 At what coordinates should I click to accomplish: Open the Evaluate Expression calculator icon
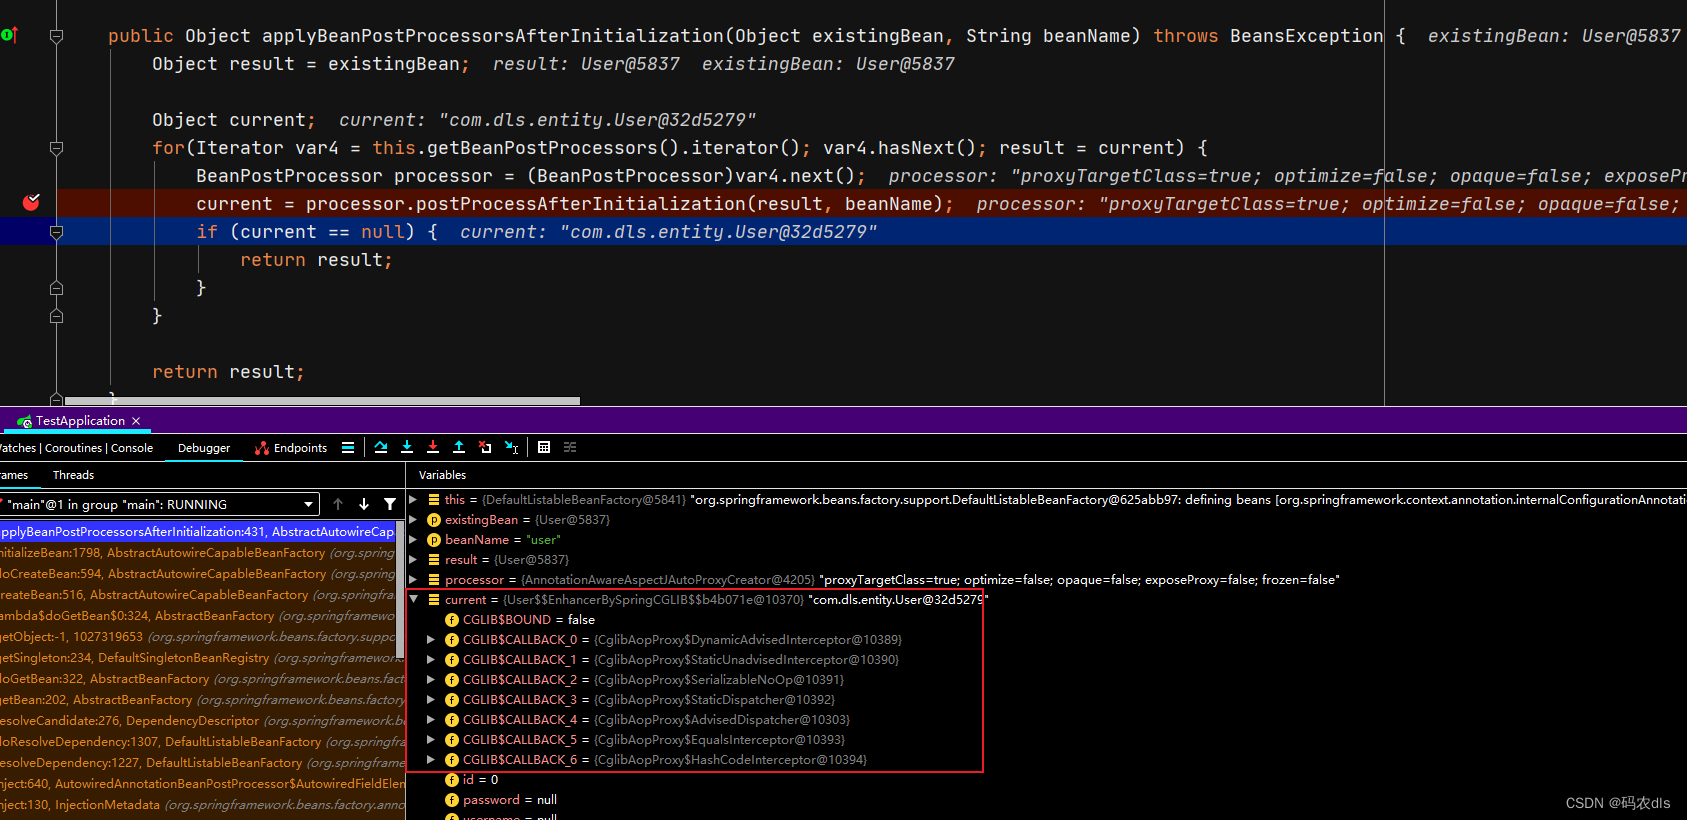(544, 447)
